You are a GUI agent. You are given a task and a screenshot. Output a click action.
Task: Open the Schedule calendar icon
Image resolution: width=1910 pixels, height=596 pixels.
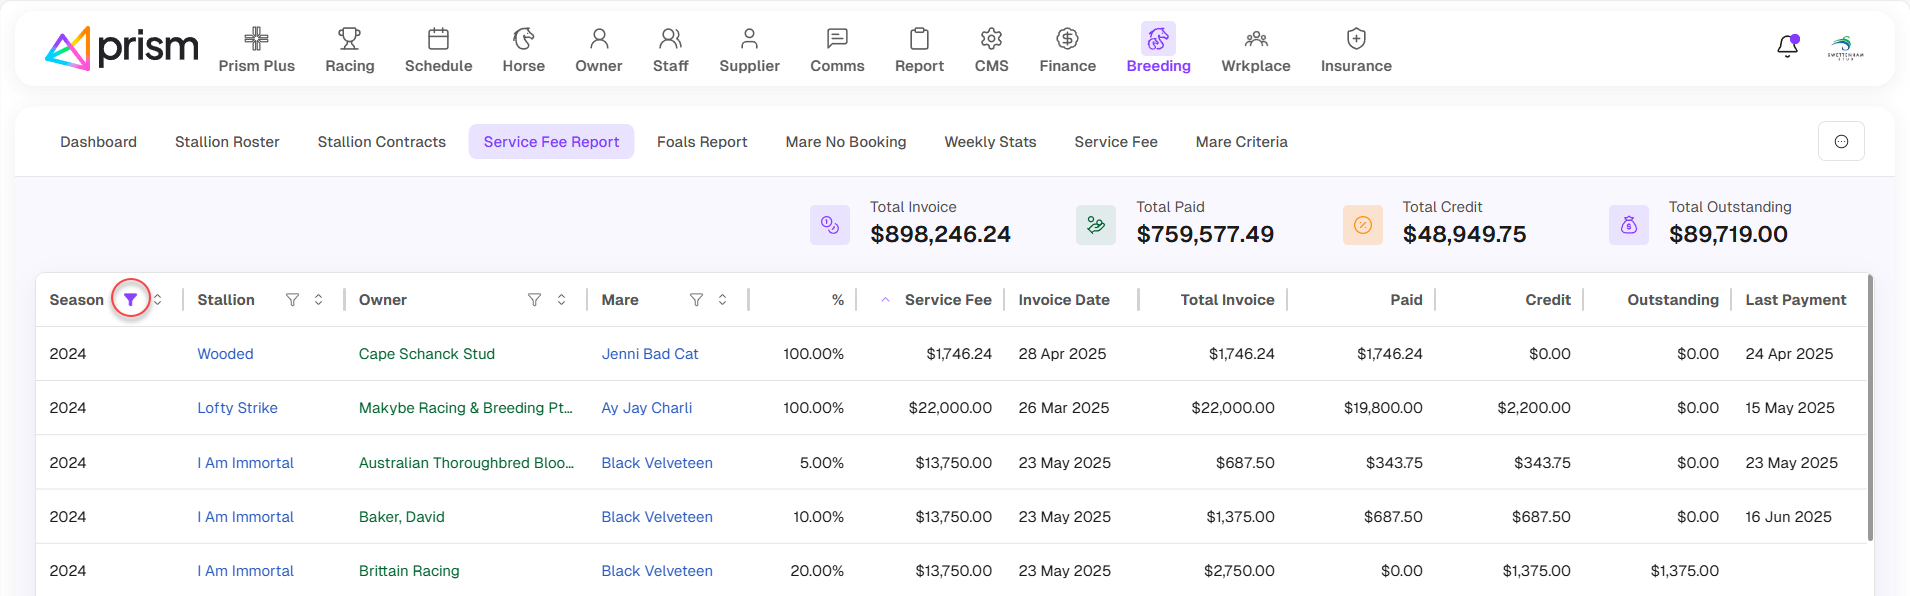438,39
